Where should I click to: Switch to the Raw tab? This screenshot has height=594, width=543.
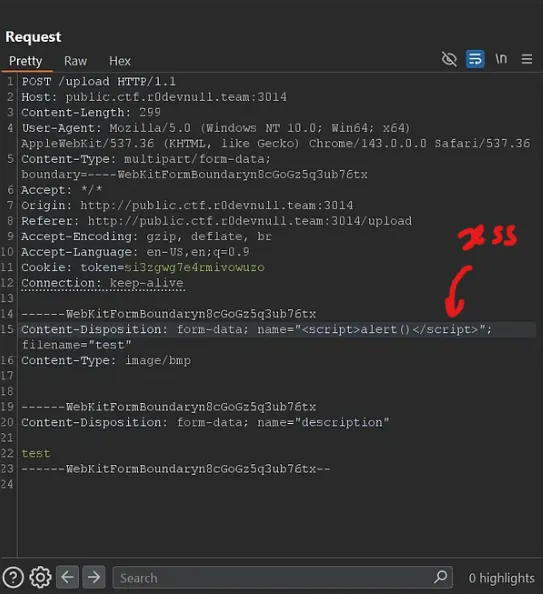coord(75,61)
